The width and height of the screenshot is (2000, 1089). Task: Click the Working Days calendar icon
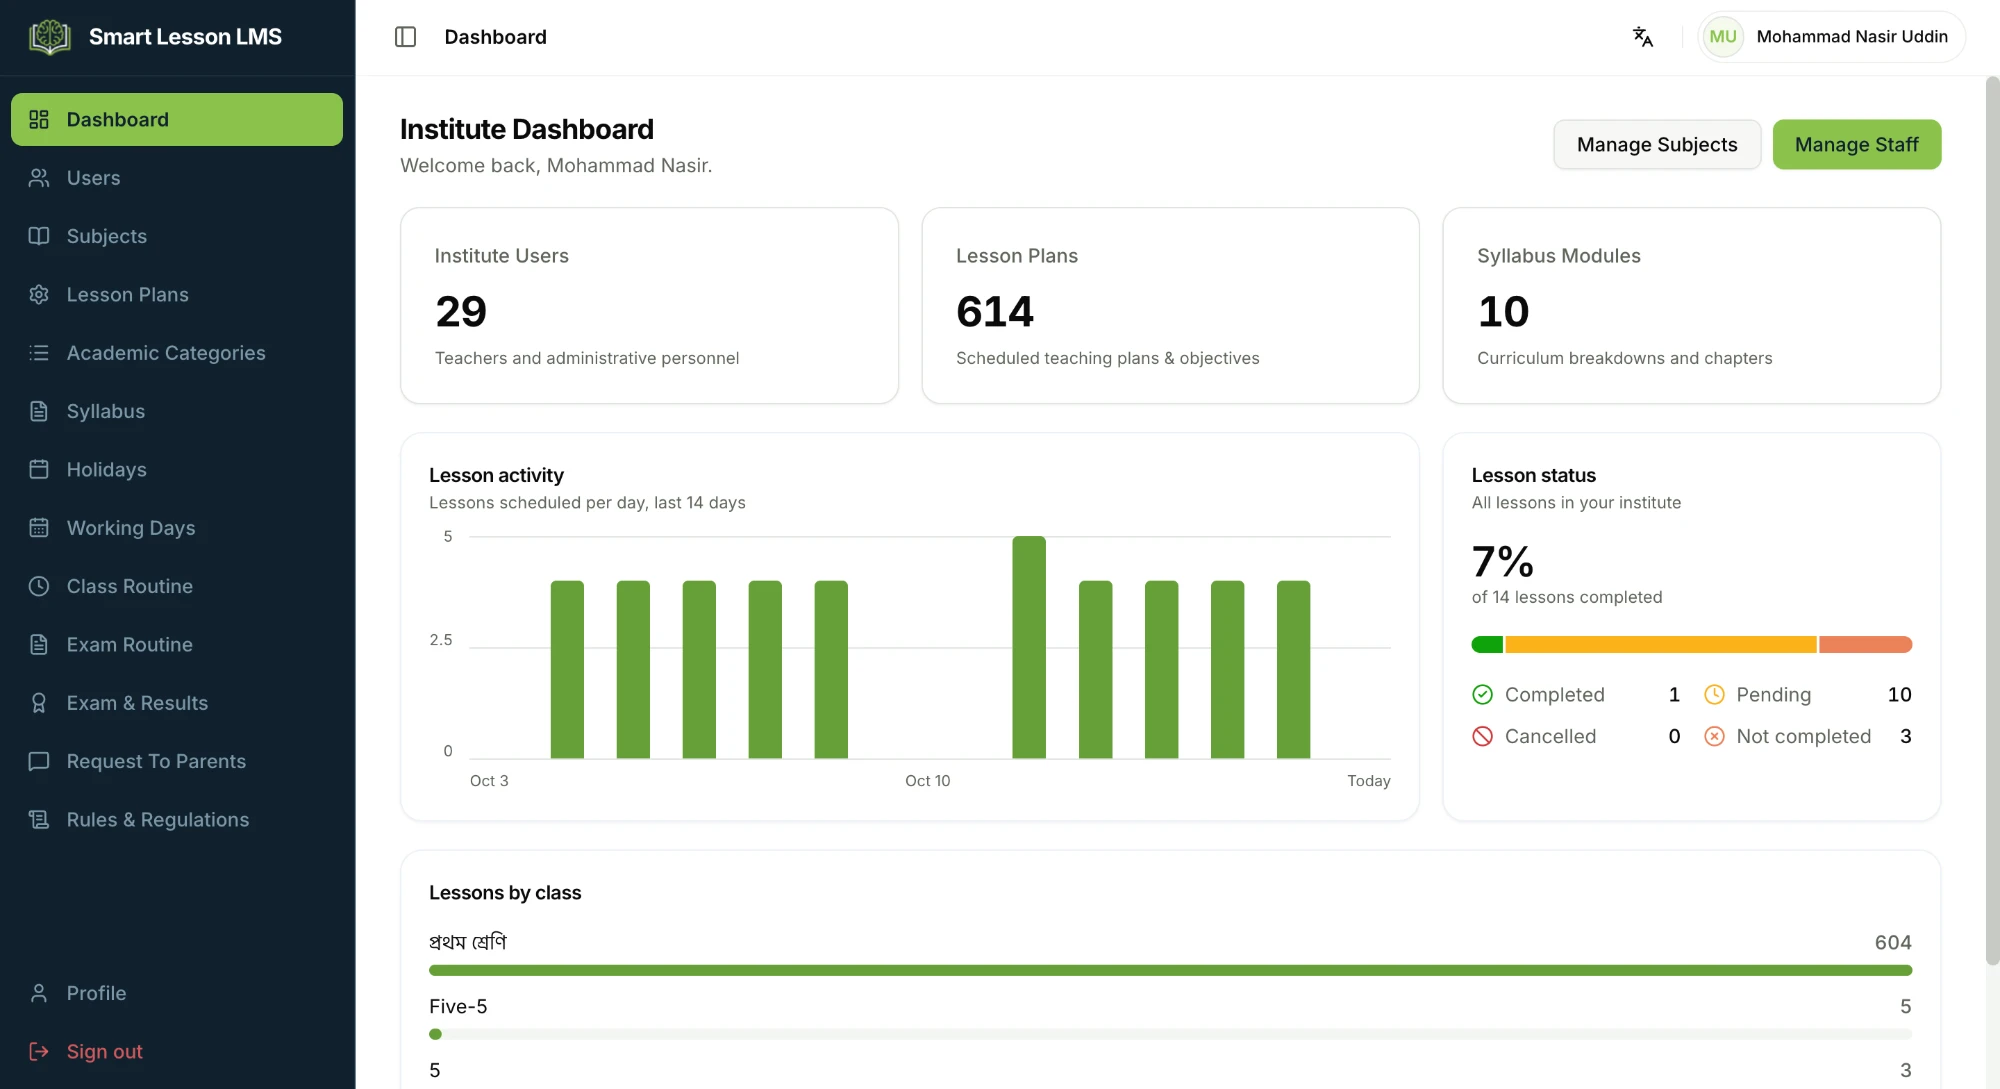(x=39, y=528)
